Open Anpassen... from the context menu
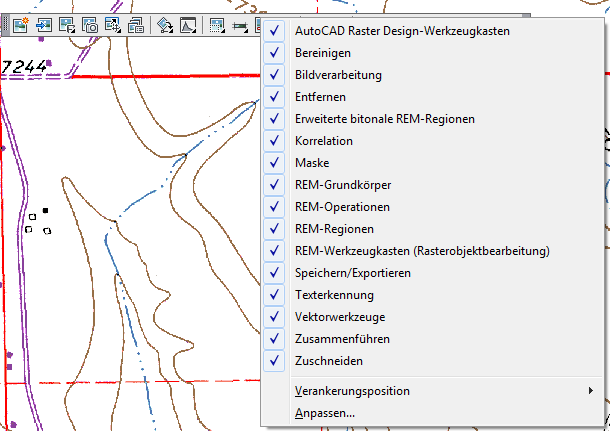Viewport: 610px width, 431px height. 432,413
